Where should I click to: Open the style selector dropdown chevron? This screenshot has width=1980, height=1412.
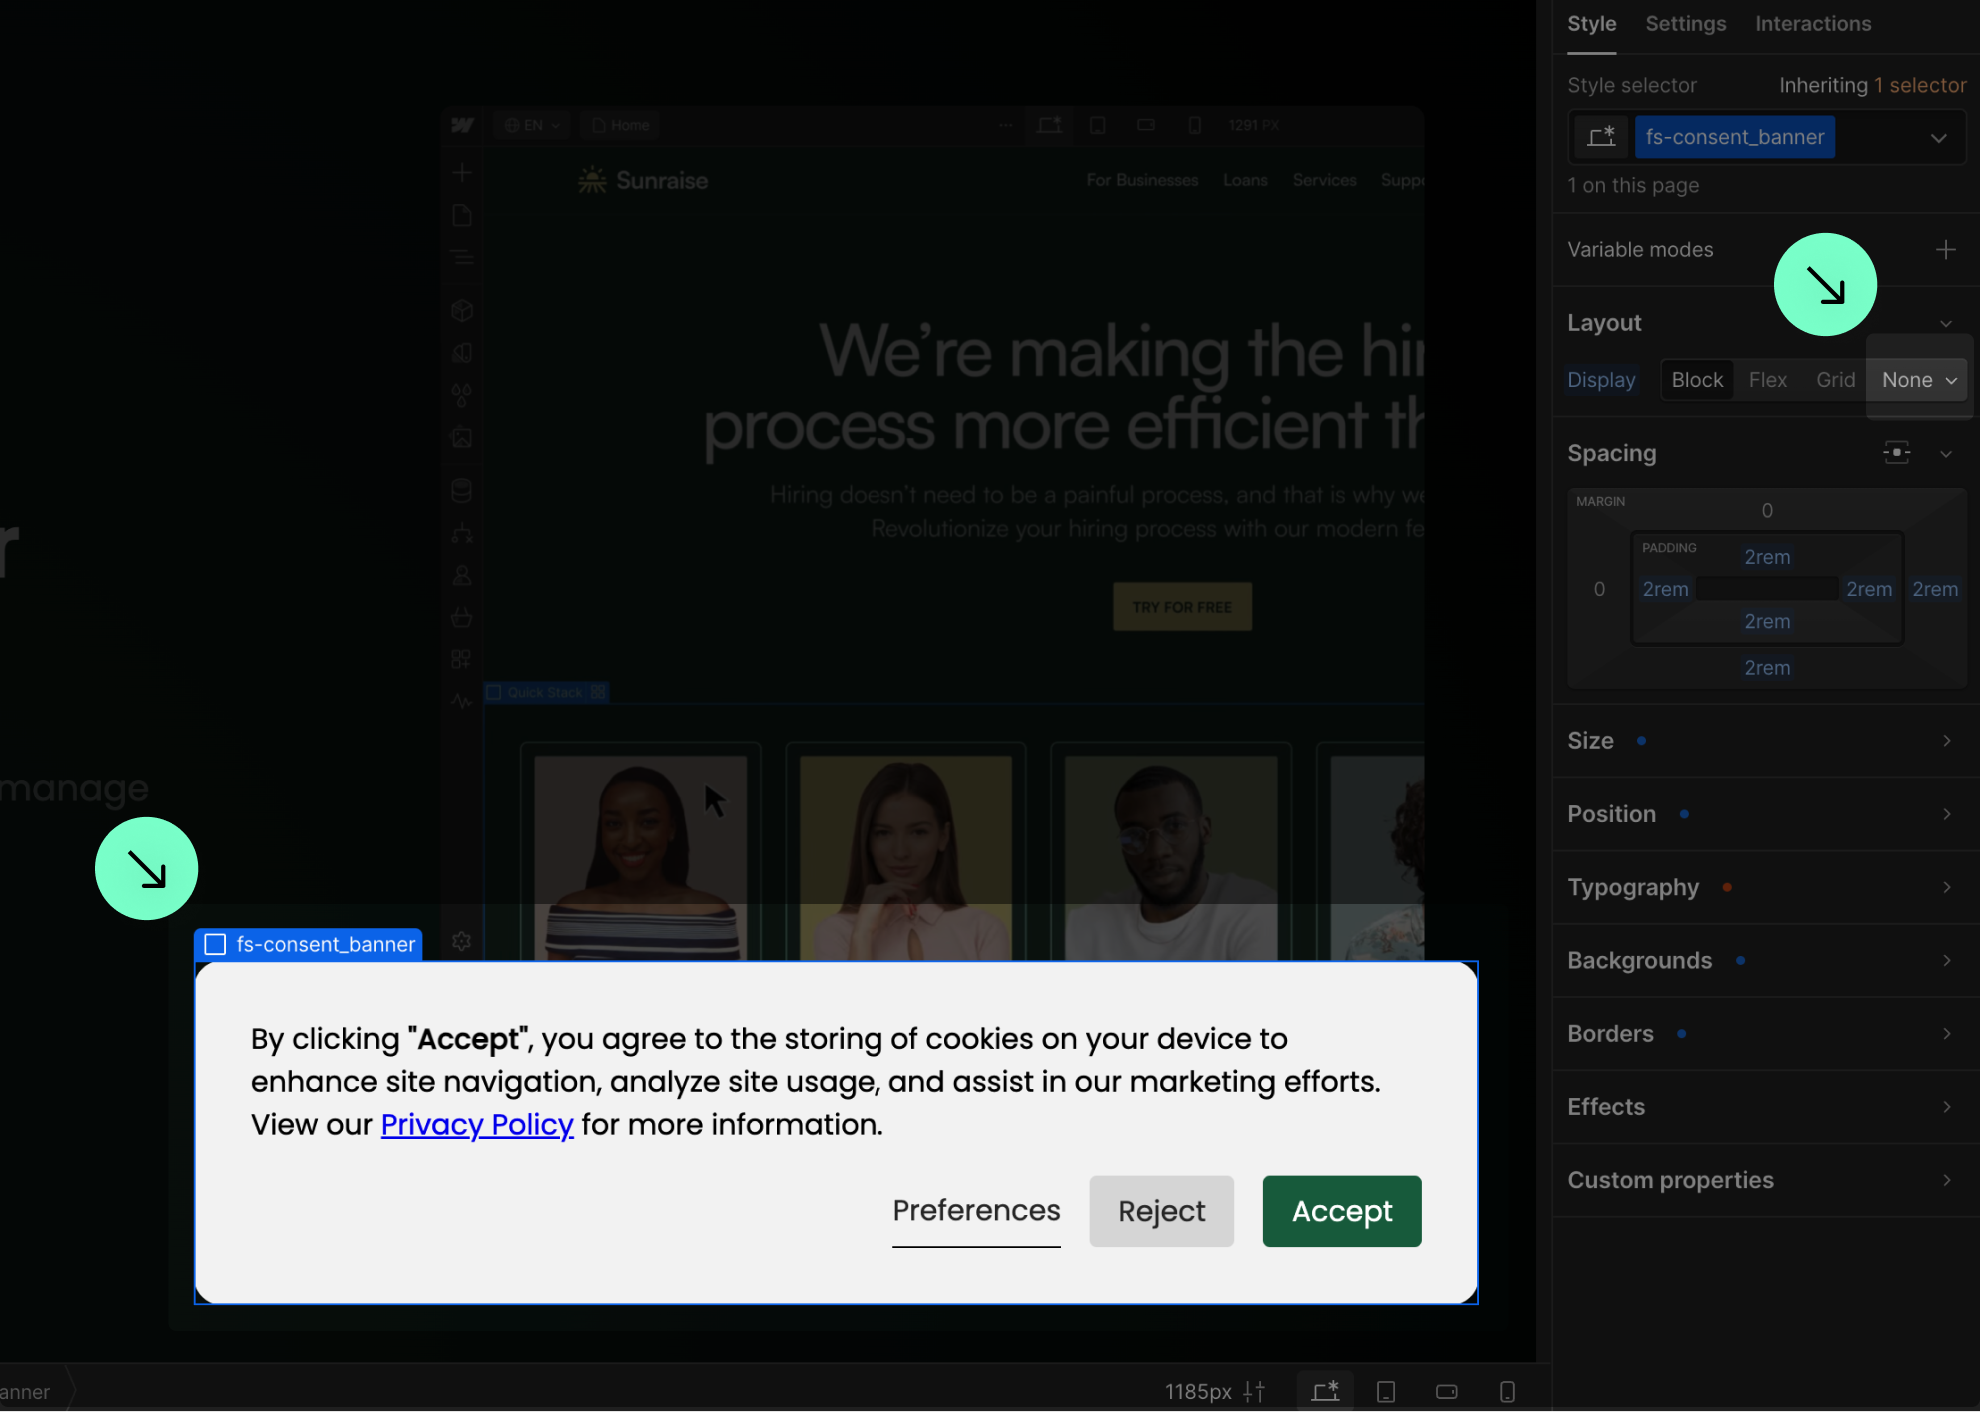[1938, 138]
